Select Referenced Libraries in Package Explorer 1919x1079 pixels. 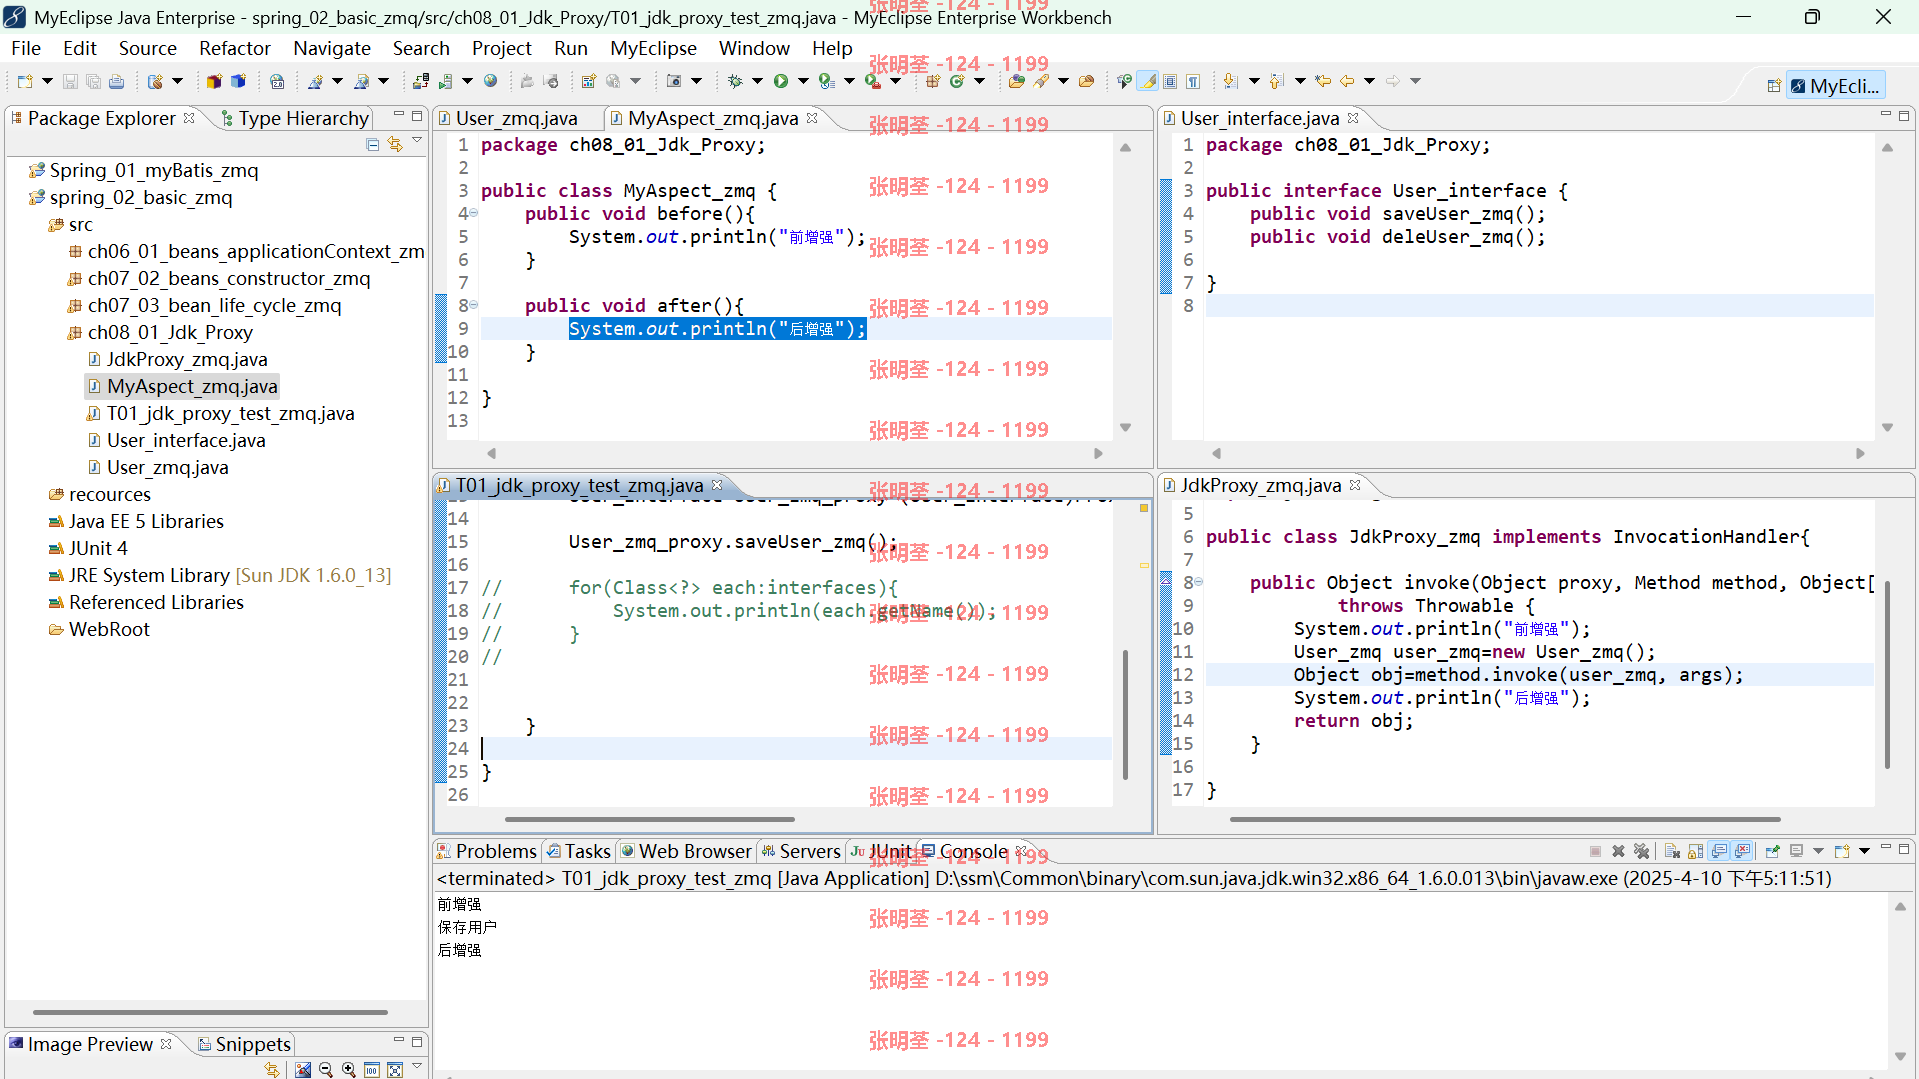coord(156,602)
